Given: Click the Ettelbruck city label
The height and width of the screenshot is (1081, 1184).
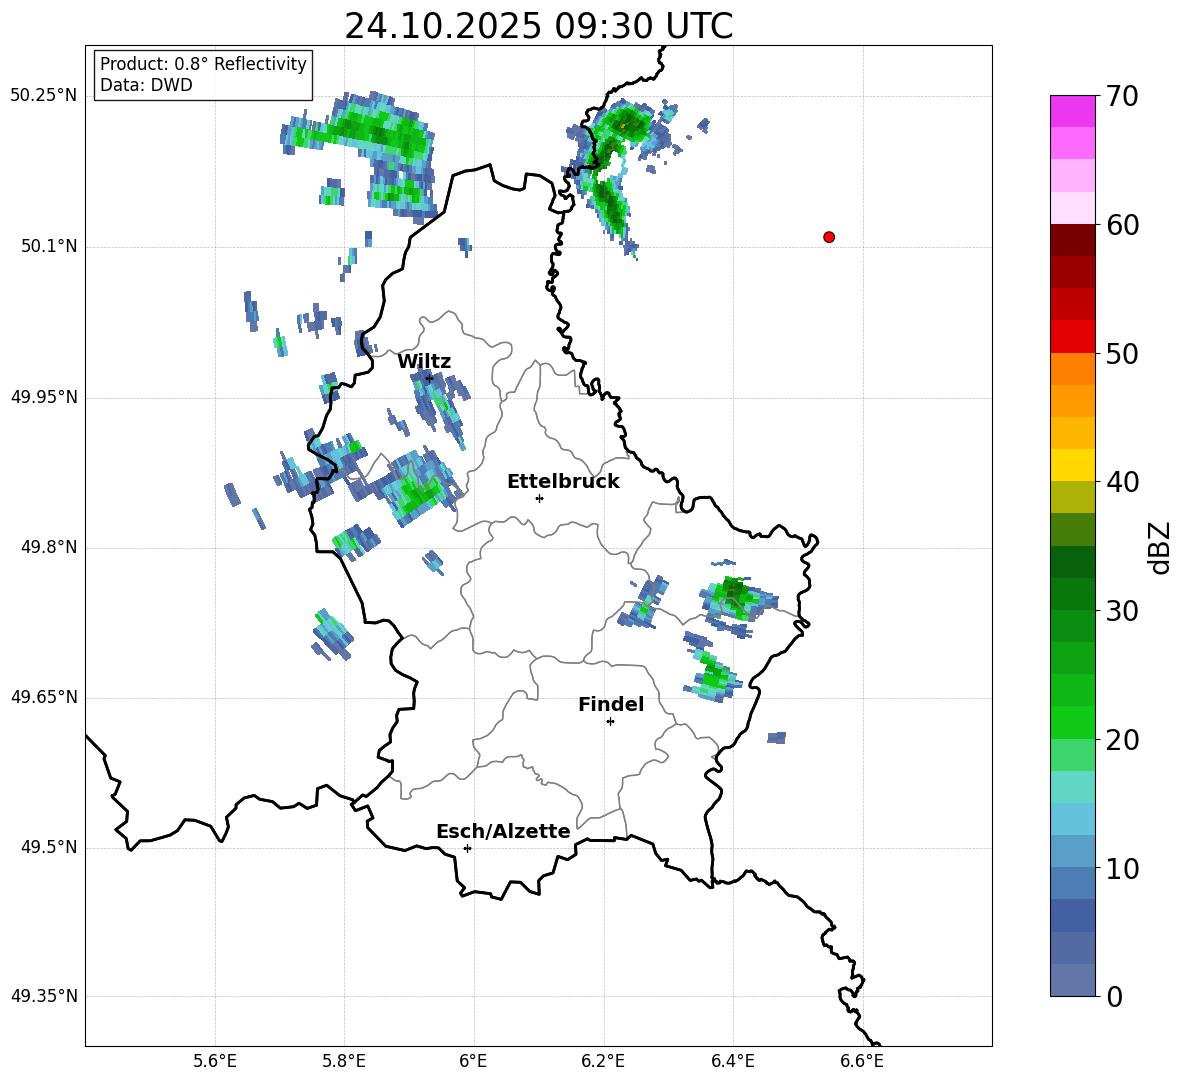Looking at the screenshot, I should (x=563, y=482).
